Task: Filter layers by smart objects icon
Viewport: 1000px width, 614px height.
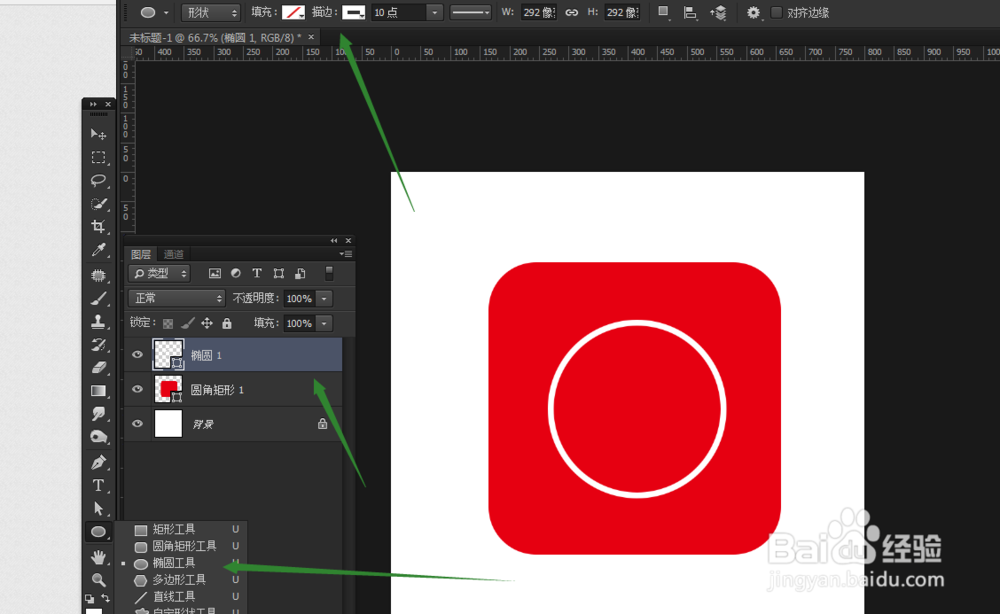Action: click(300, 274)
